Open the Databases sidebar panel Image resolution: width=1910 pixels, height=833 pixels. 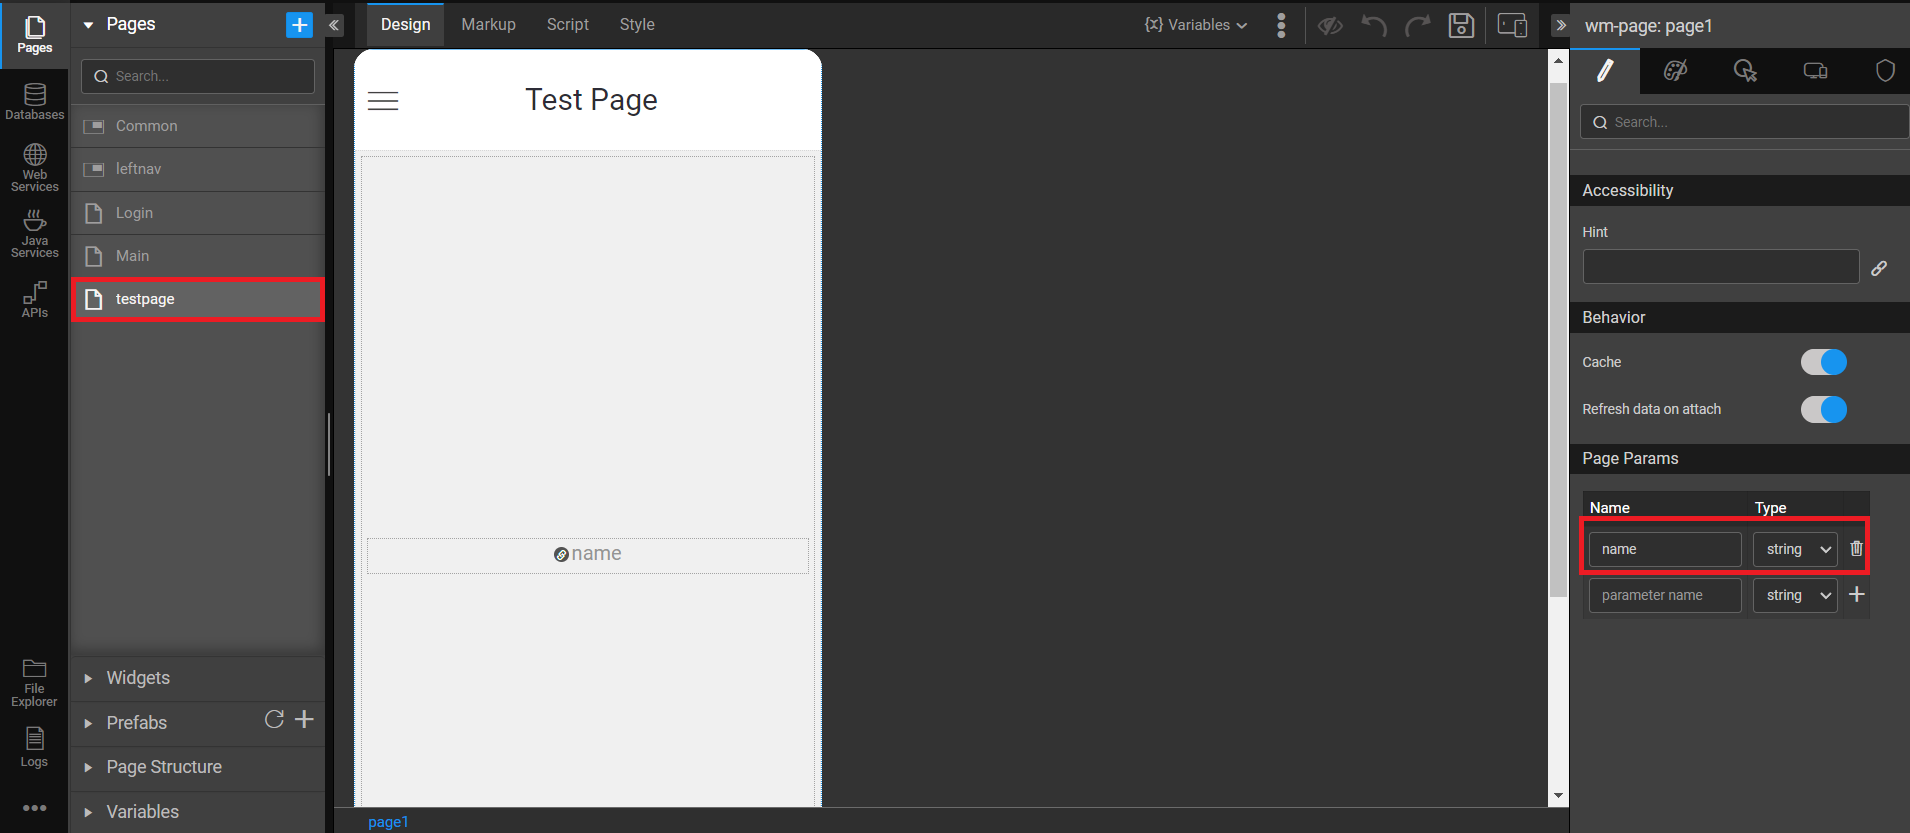(x=35, y=101)
